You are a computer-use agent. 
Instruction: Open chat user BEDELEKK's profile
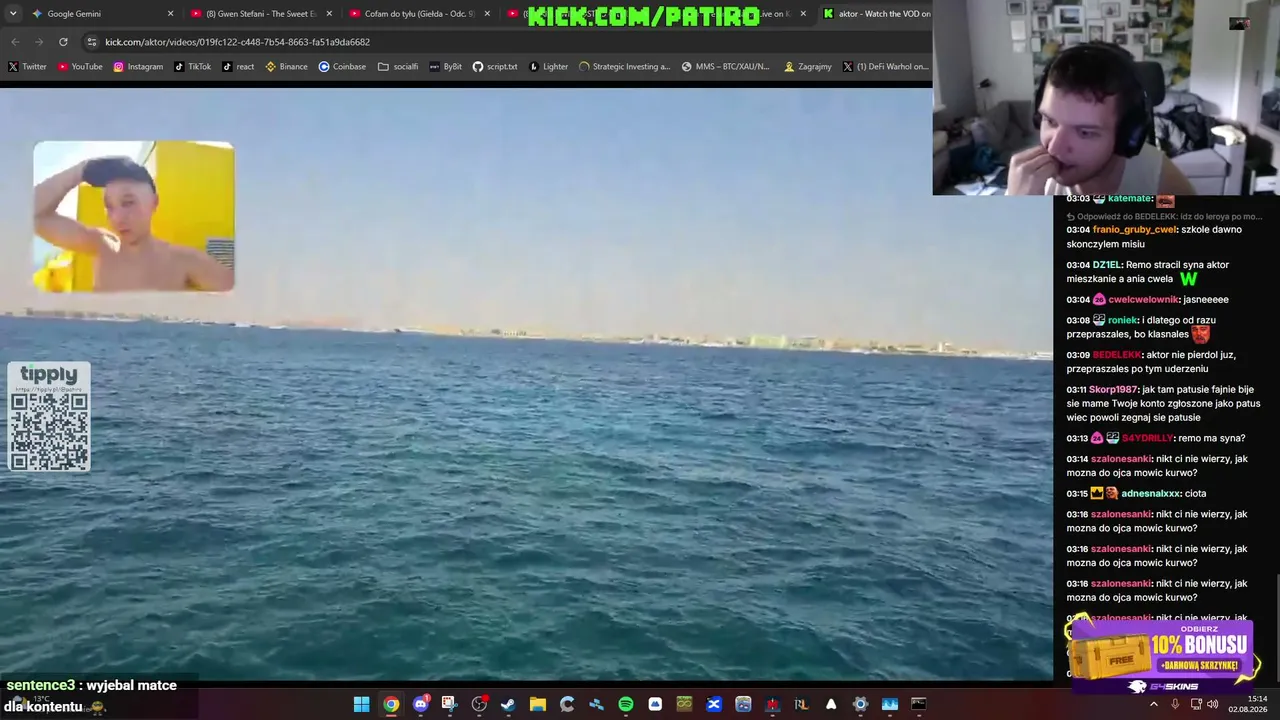(x=1117, y=355)
